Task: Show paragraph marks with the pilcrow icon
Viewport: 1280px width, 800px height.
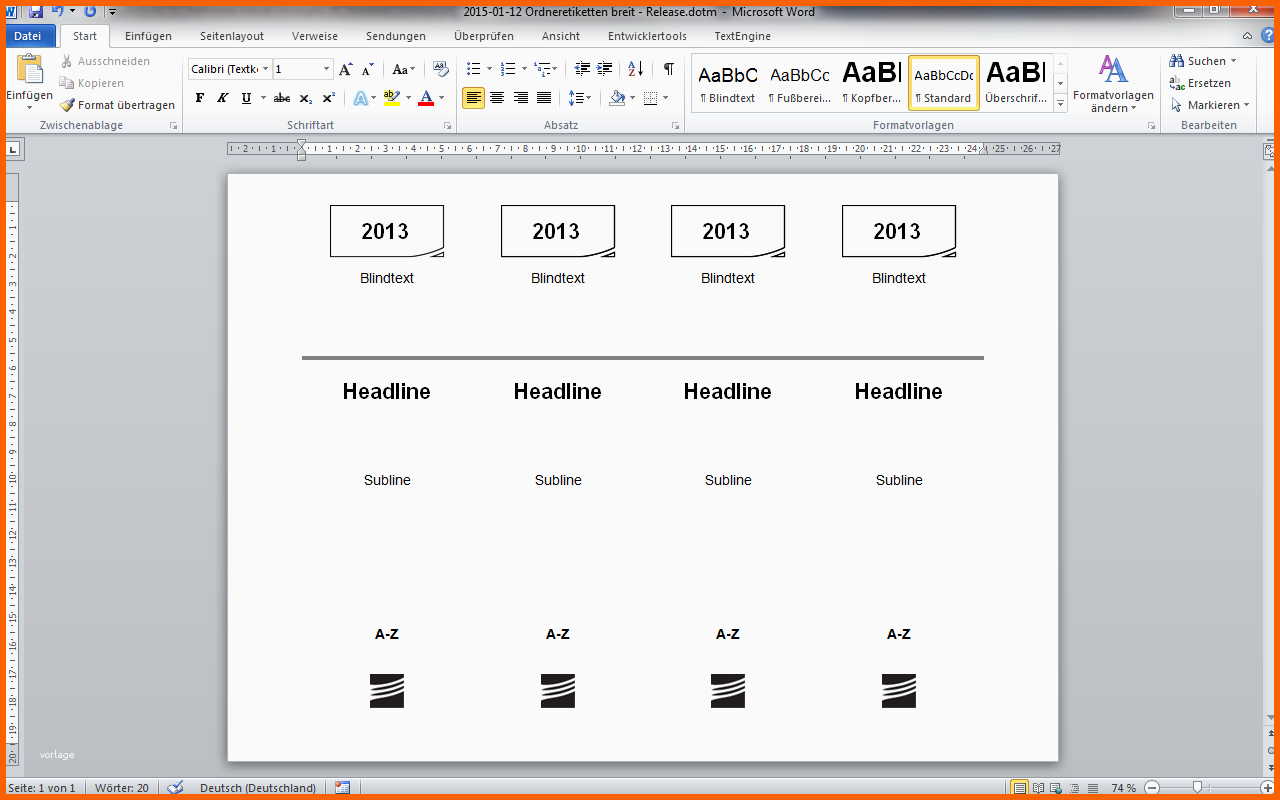Action: pos(668,69)
